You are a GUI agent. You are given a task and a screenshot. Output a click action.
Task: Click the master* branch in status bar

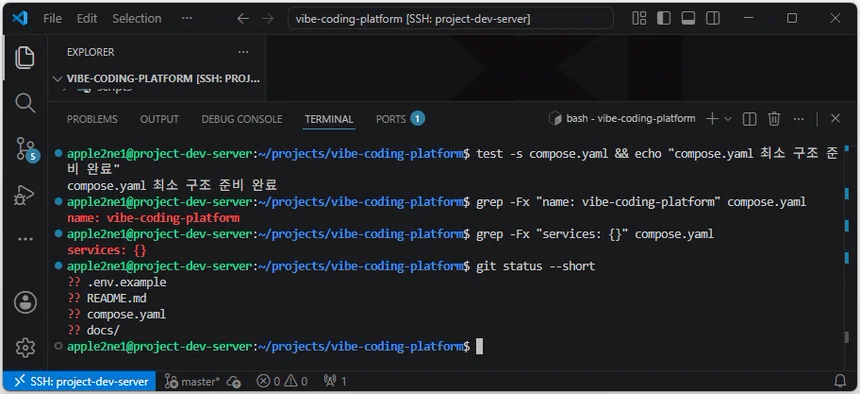click(x=193, y=381)
